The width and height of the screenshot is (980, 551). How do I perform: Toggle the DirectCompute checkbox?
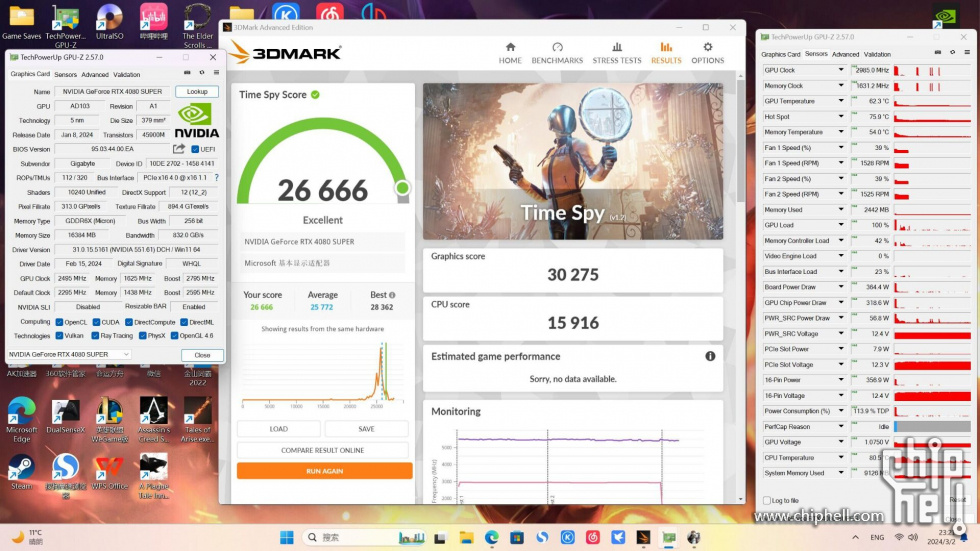coord(129,322)
